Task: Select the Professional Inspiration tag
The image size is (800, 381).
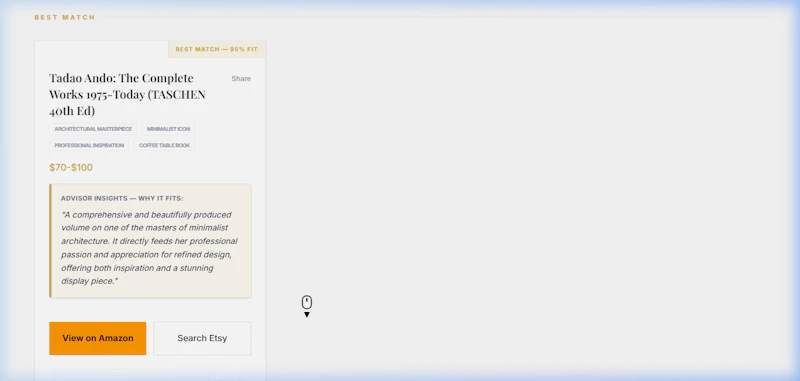Action: click(89, 145)
